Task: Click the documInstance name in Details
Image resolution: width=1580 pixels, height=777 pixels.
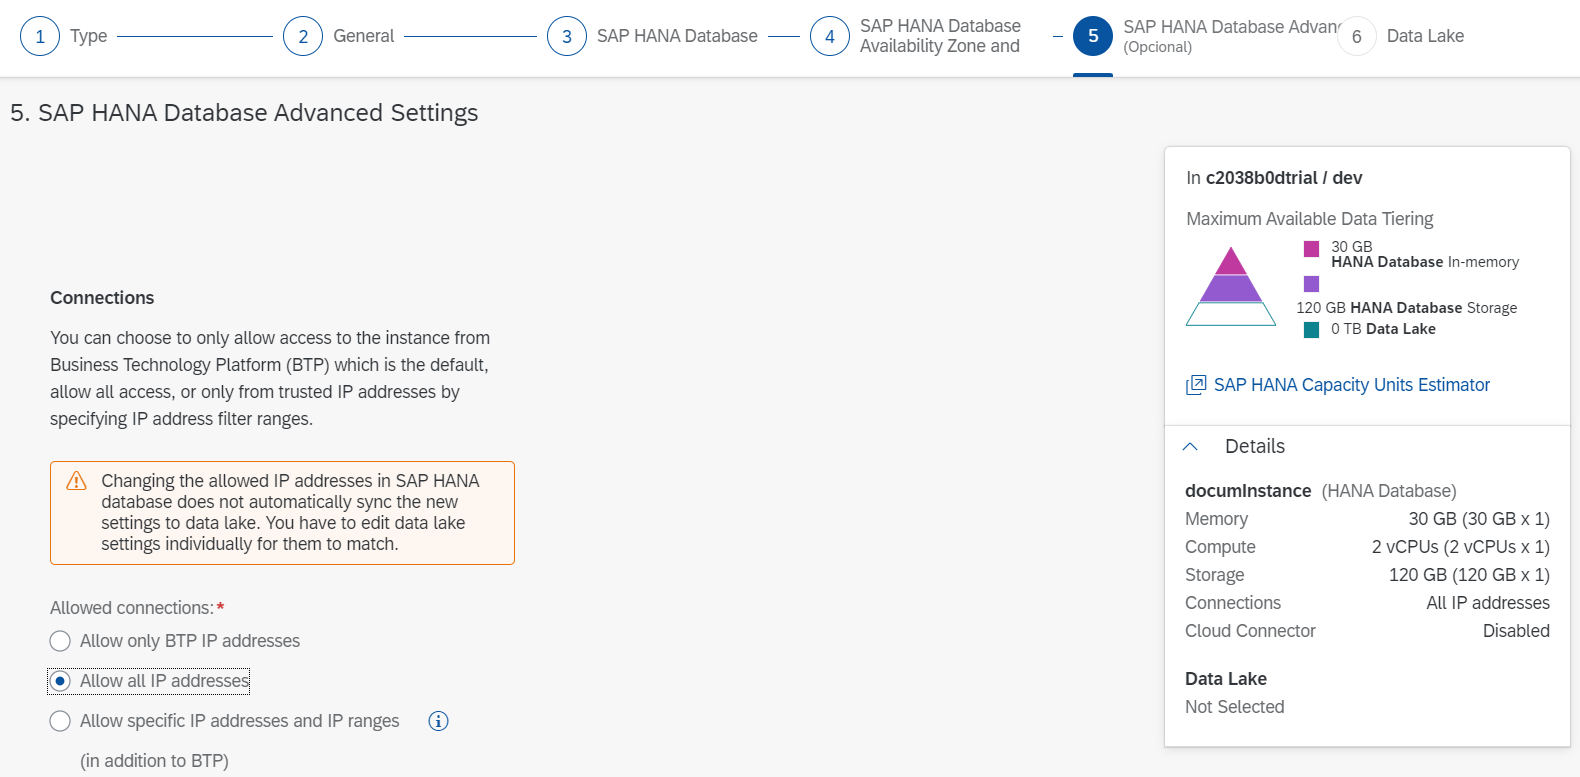Action: point(1248,491)
